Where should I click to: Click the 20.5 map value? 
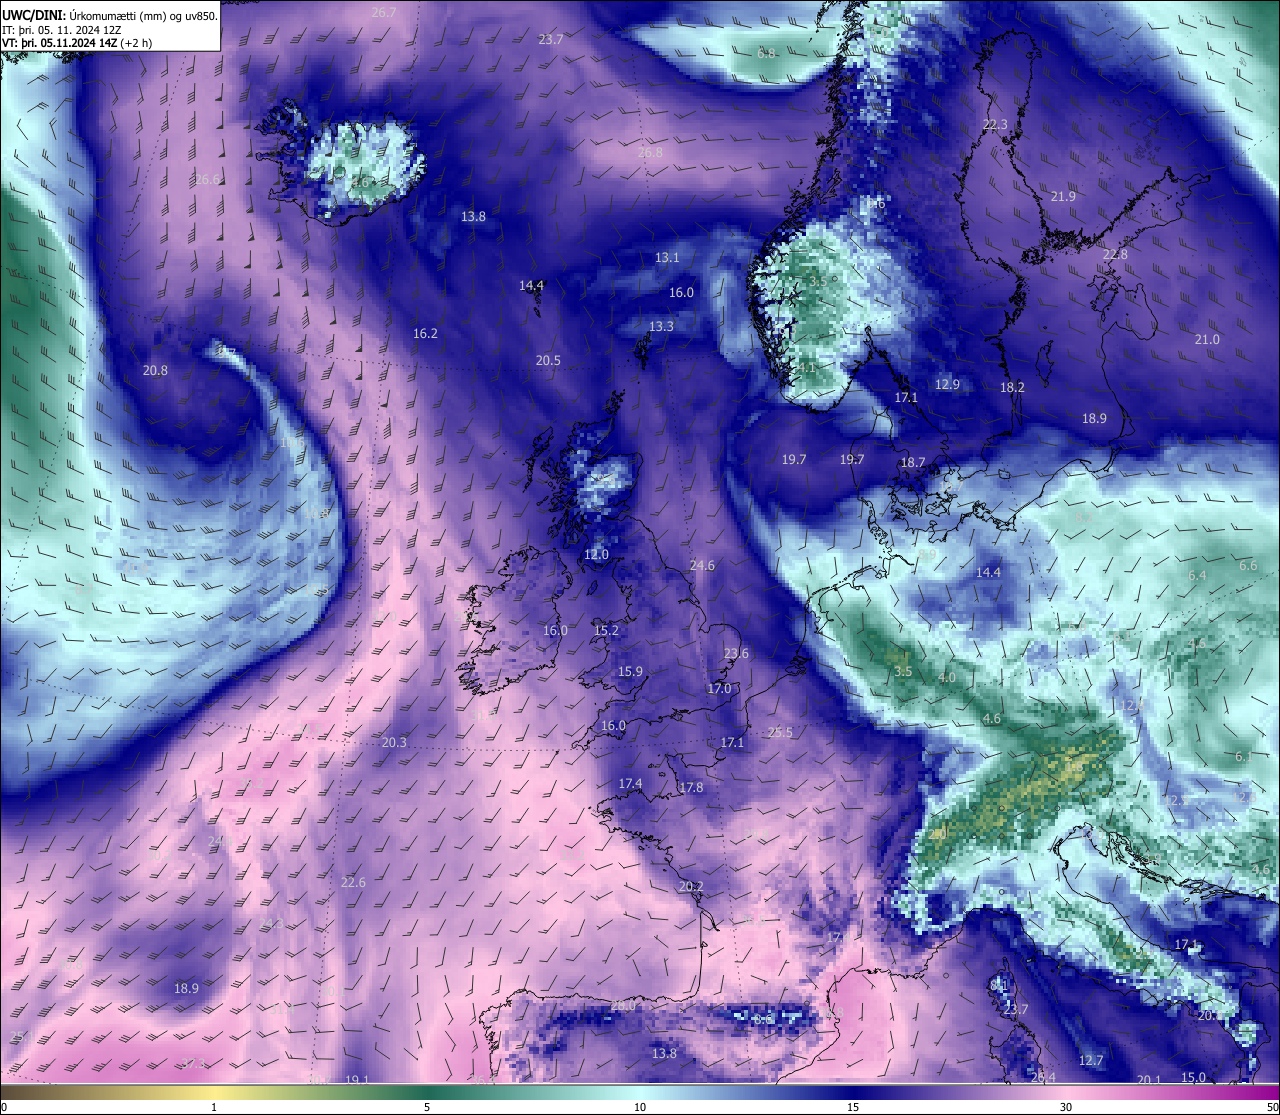click(x=548, y=361)
